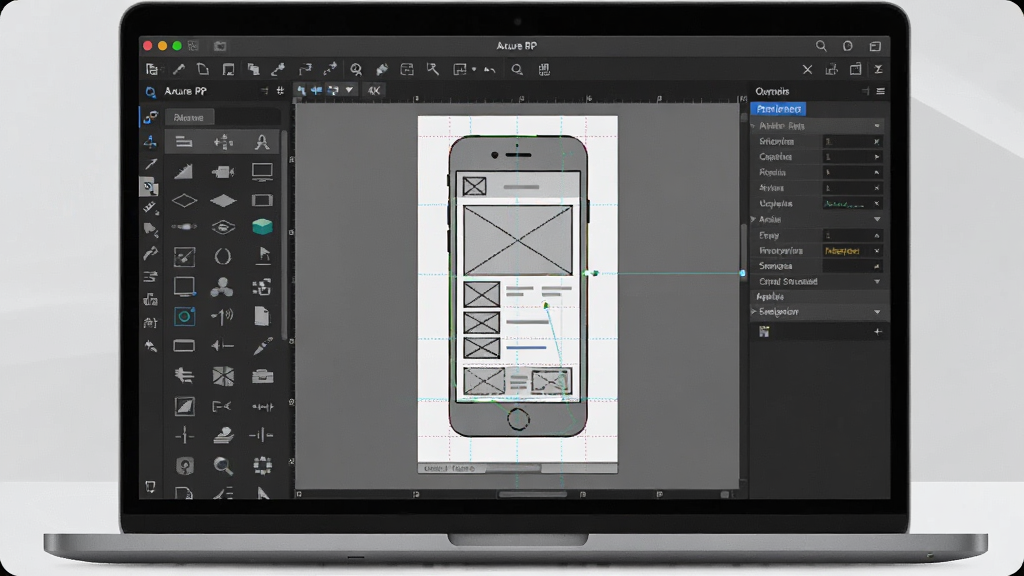The height and width of the screenshot is (576, 1024).
Task: Collapse the first section header arrow in the right panel
Action: (x=877, y=125)
